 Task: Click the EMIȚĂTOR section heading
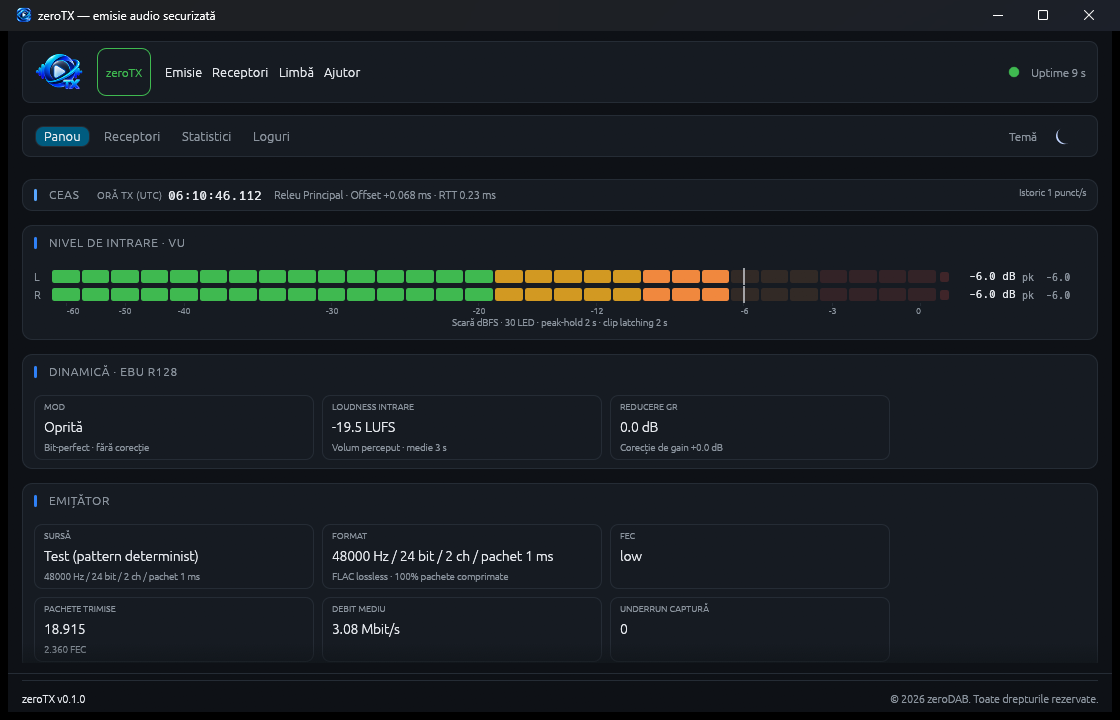pos(79,501)
